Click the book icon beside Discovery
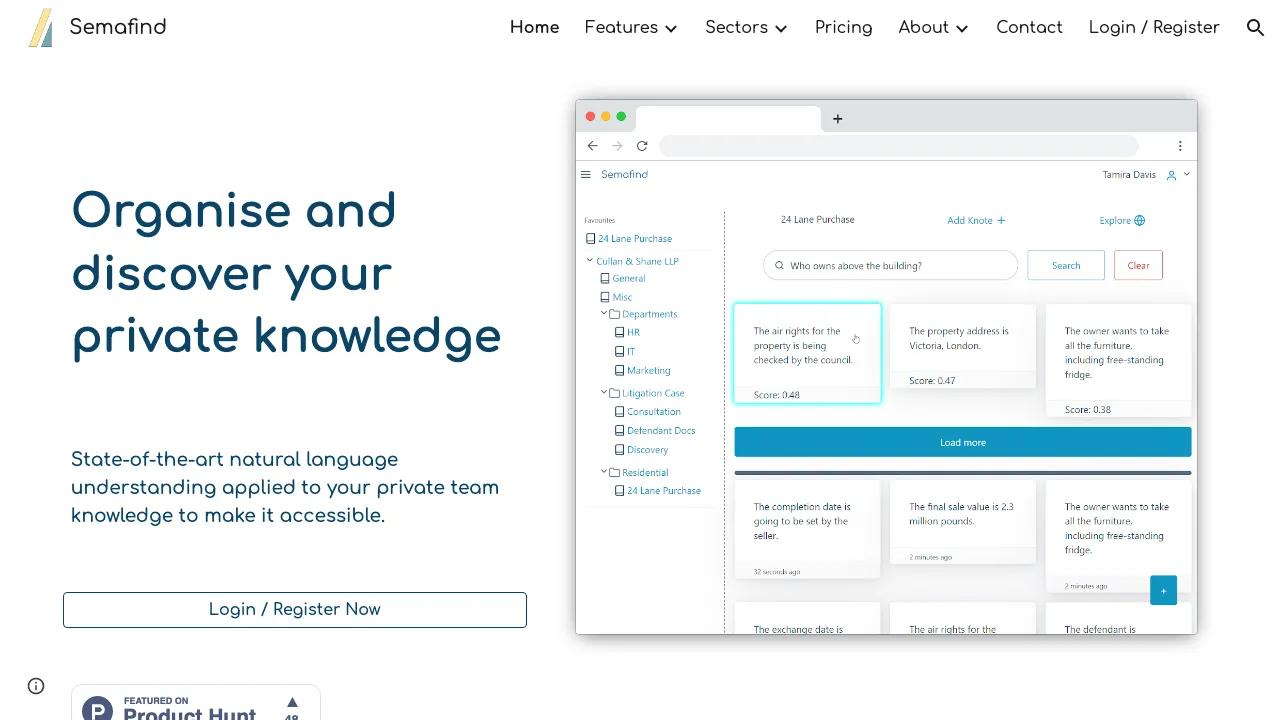 619,450
